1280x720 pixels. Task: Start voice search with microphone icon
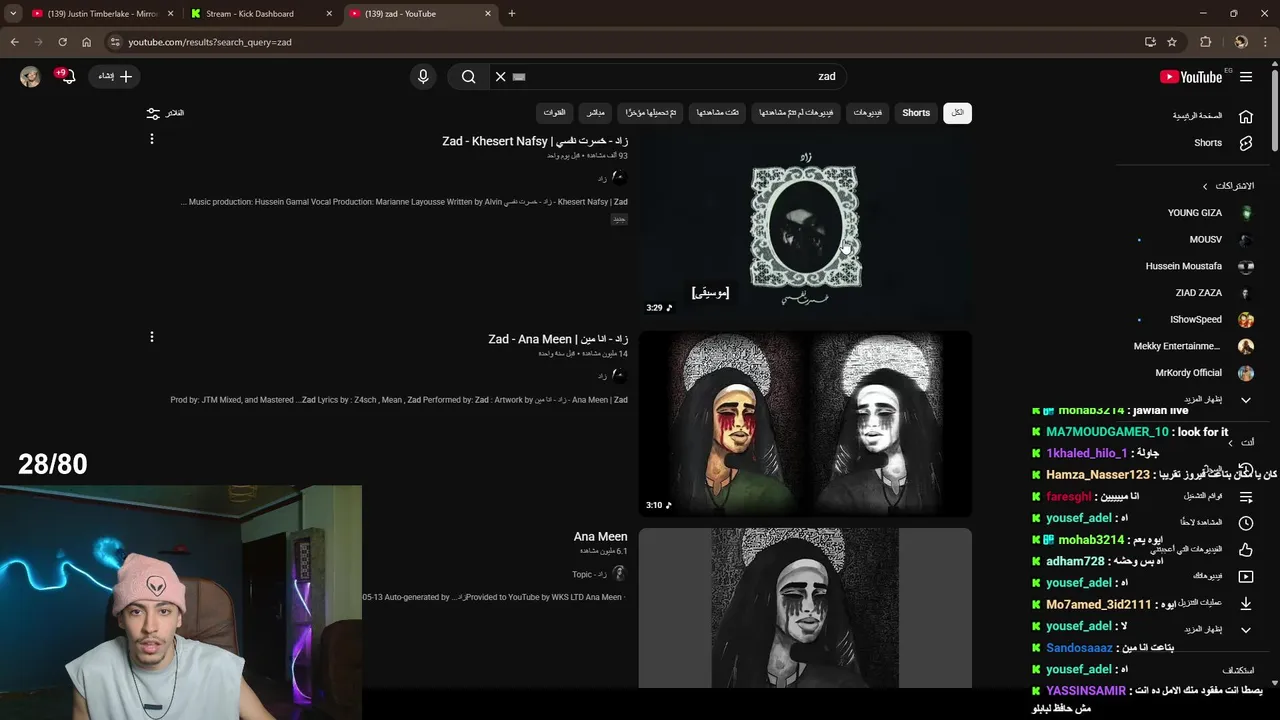(423, 77)
